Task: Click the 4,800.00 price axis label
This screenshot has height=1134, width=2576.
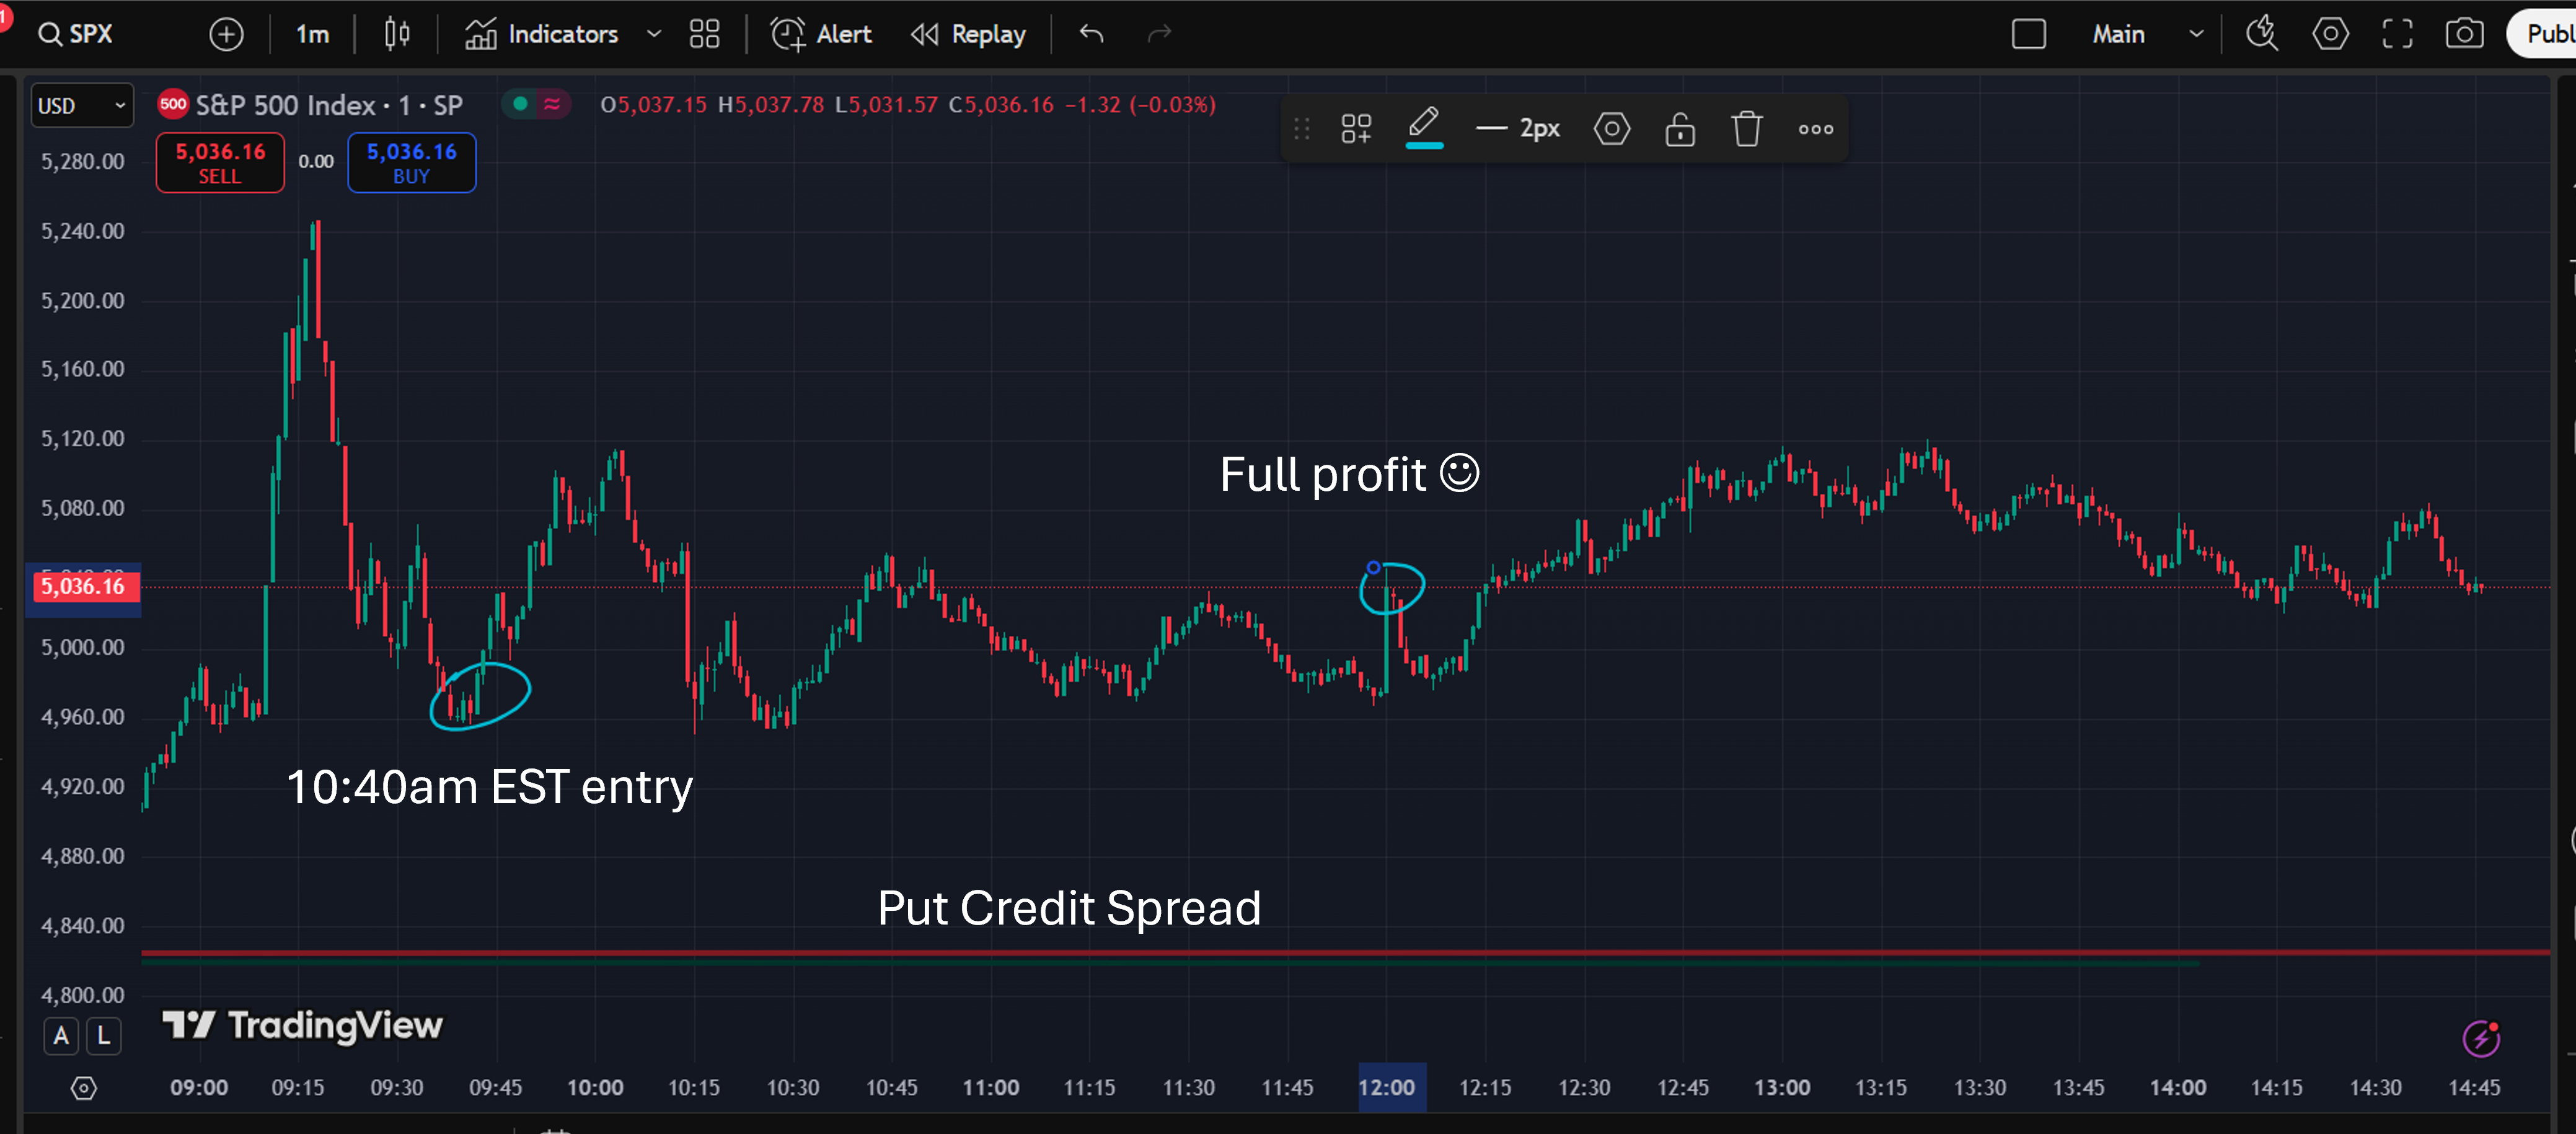Action: [83, 995]
